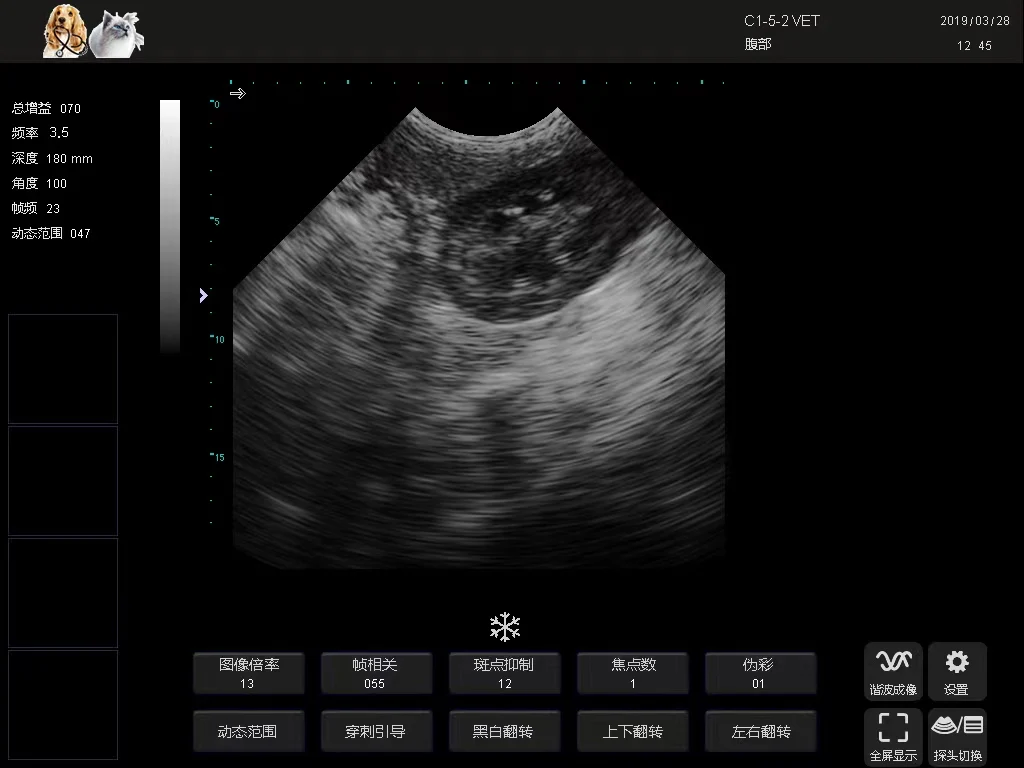Switch to full screen display (全屏显示)
The width and height of the screenshot is (1024, 768).
[x=893, y=737]
